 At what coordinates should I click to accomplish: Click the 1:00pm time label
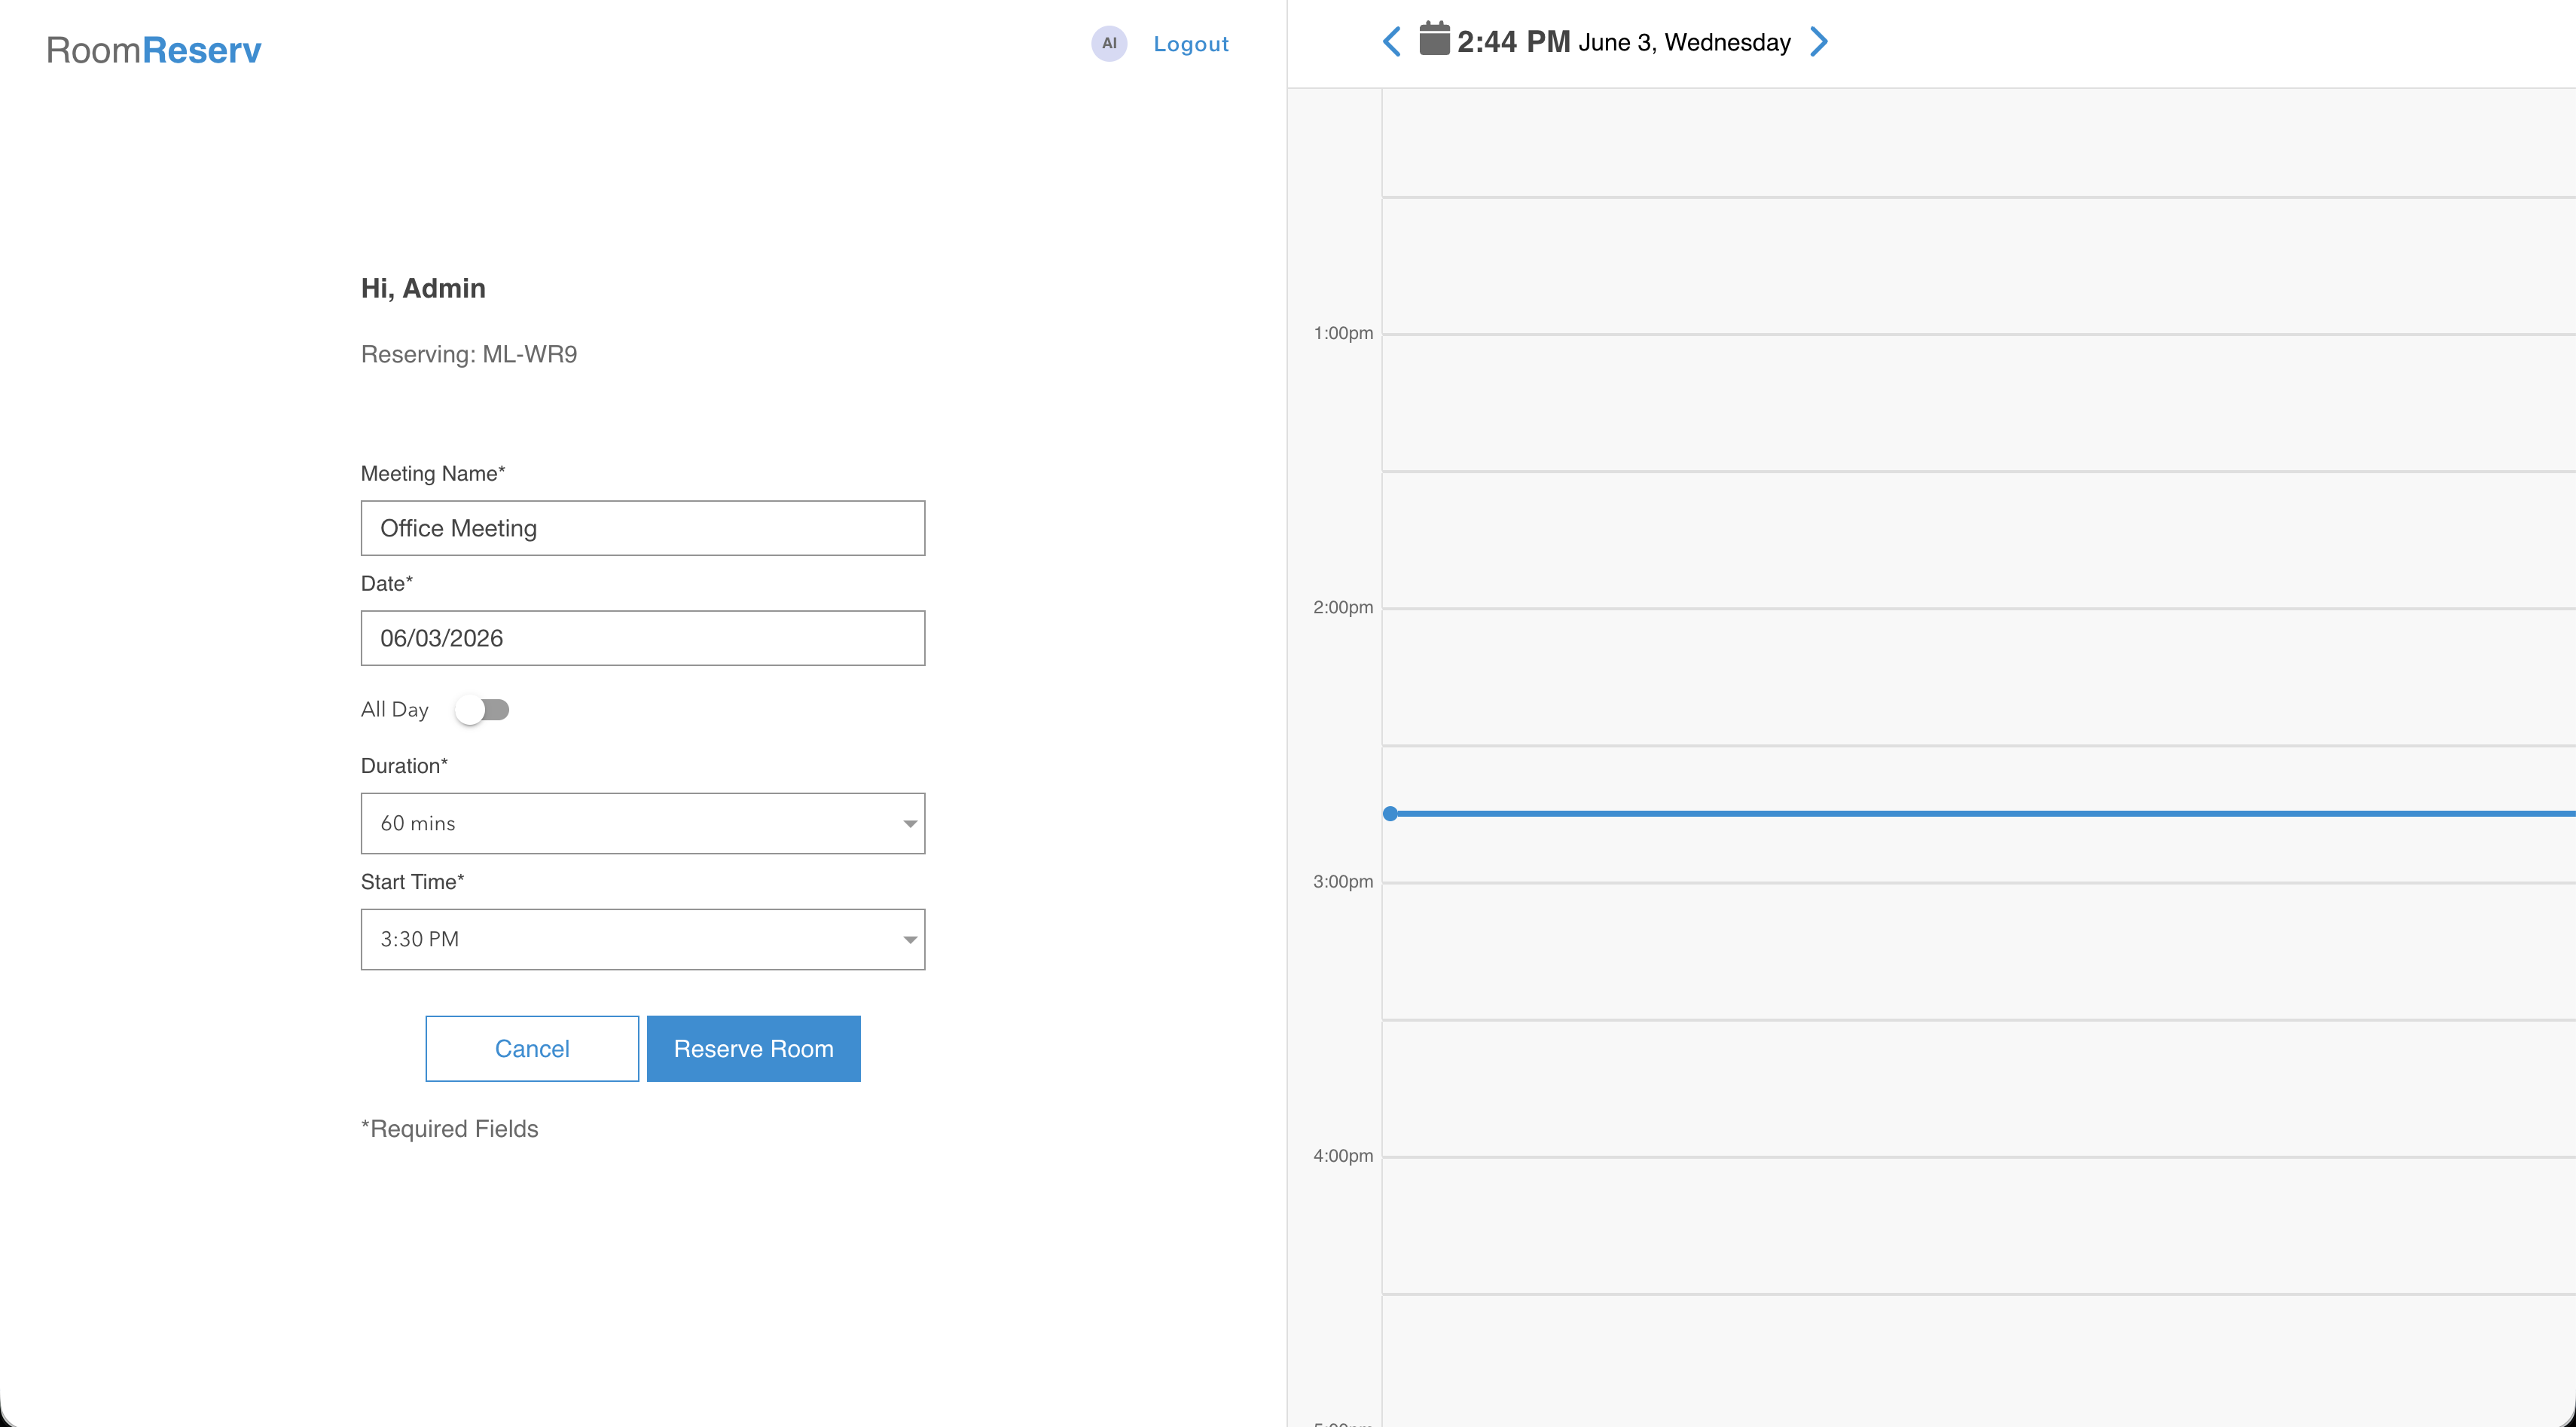(x=1343, y=333)
